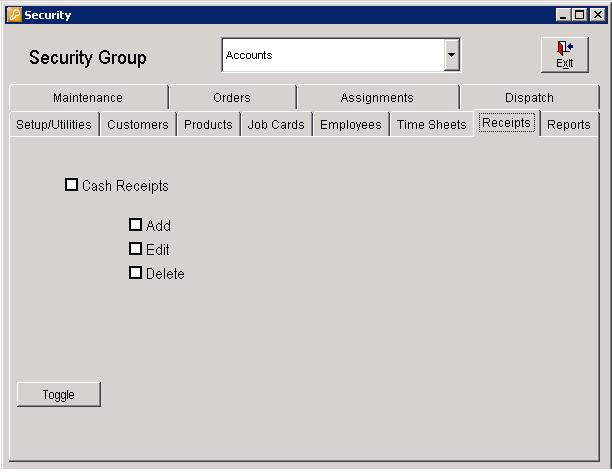Click the Security window title bar icon
The image size is (612, 474).
pyautogui.click(x=14, y=15)
